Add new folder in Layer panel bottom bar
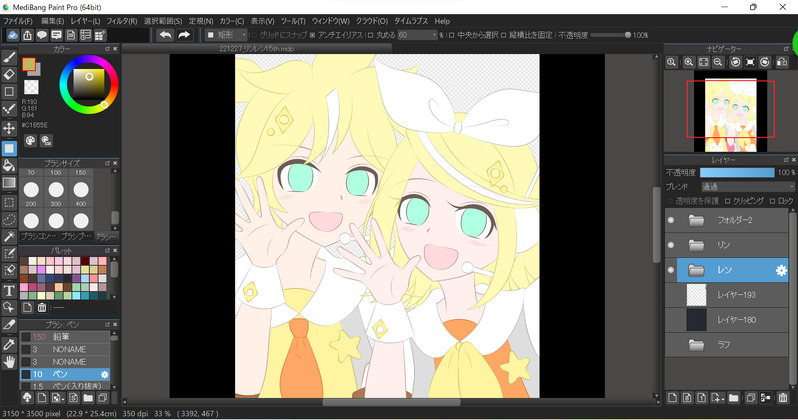 (x=733, y=398)
